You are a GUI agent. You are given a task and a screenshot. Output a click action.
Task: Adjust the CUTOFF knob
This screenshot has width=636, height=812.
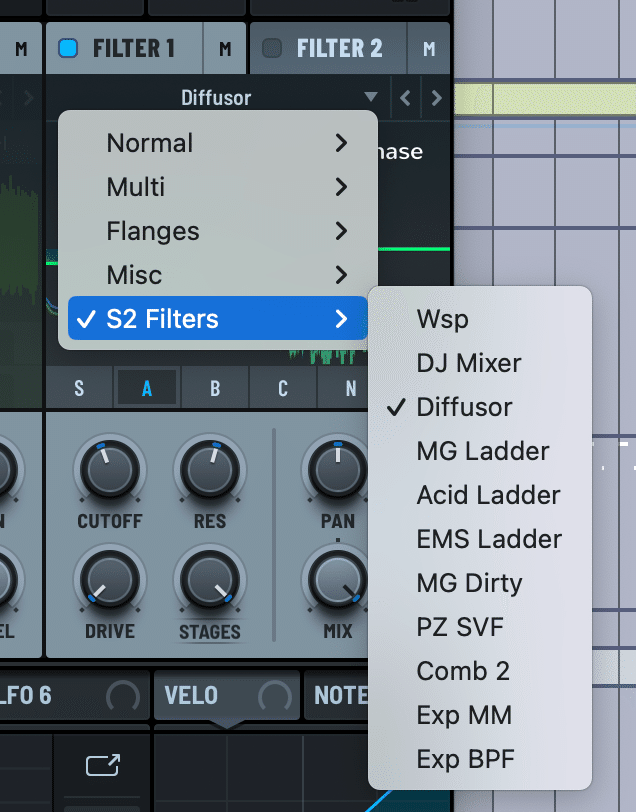109,471
